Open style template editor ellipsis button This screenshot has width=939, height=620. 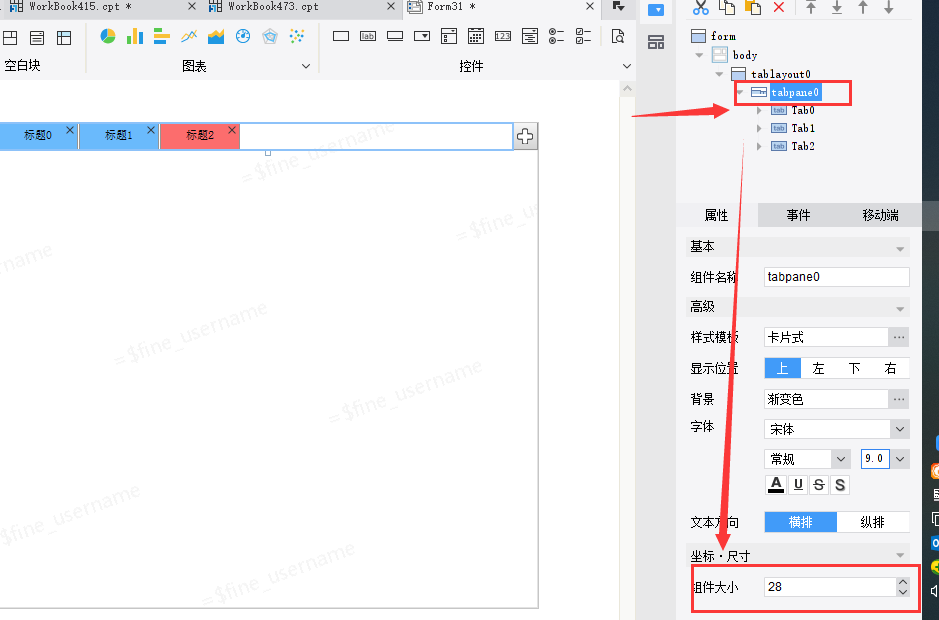(x=899, y=337)
